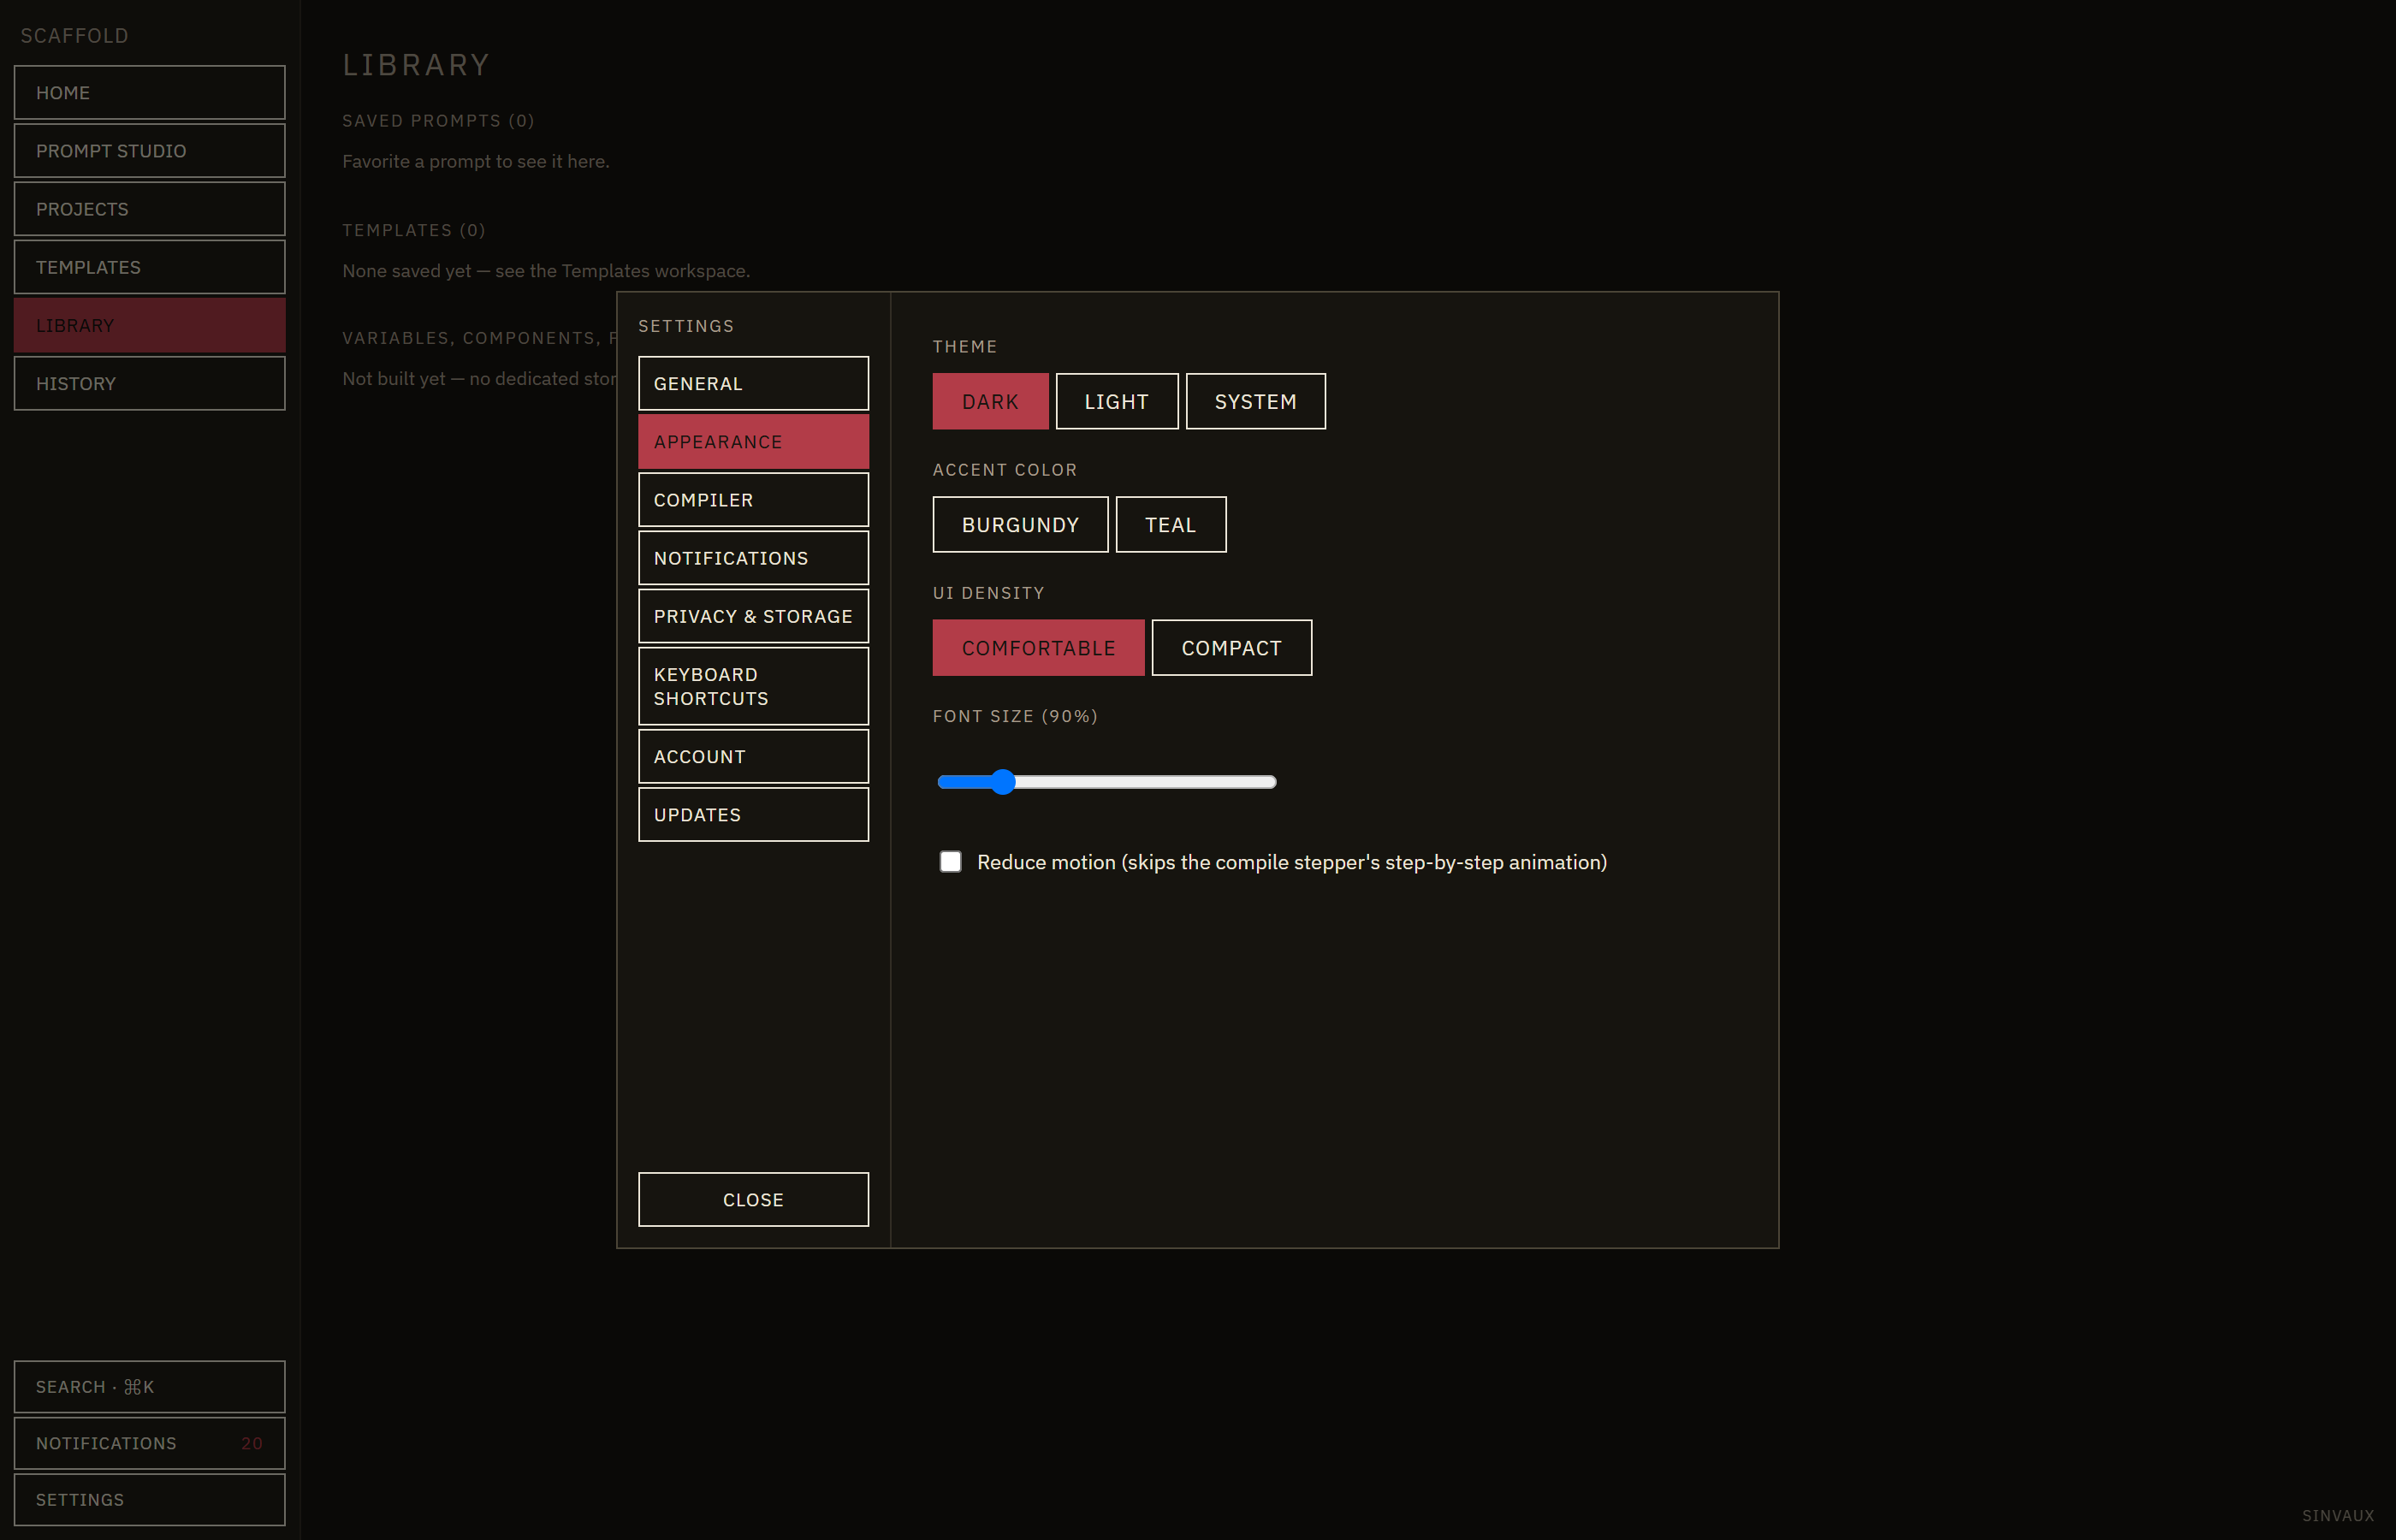Open the Search ⌘K button

coord(149,1386)
